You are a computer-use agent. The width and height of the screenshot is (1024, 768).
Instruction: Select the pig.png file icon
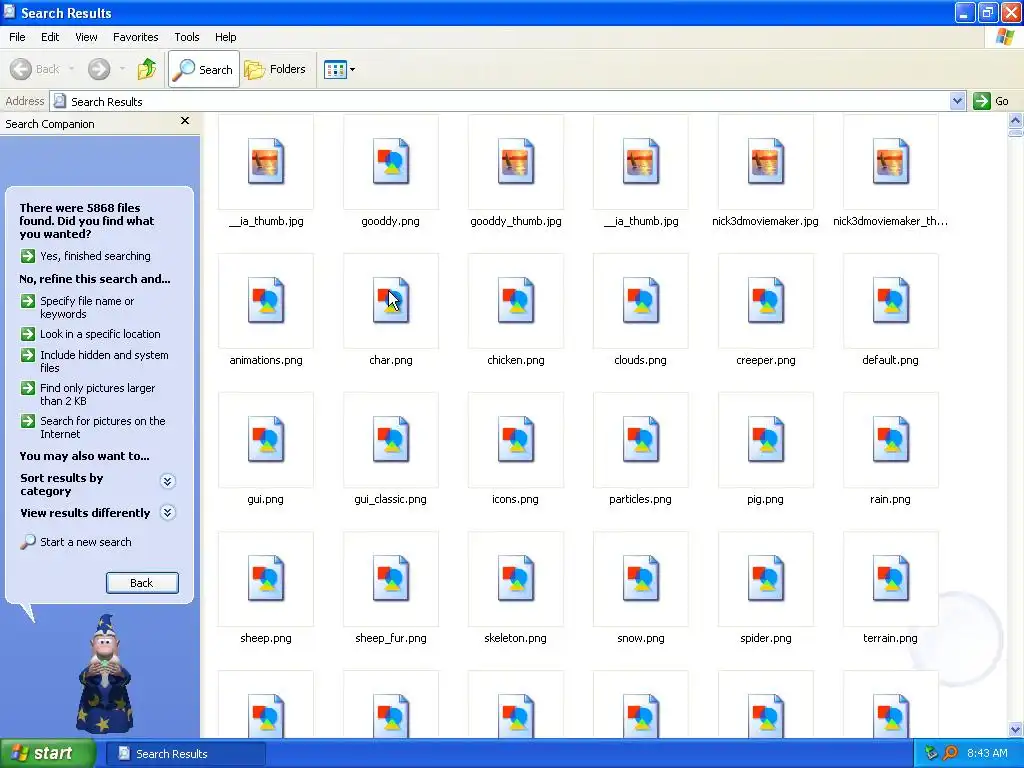(765, 440)
